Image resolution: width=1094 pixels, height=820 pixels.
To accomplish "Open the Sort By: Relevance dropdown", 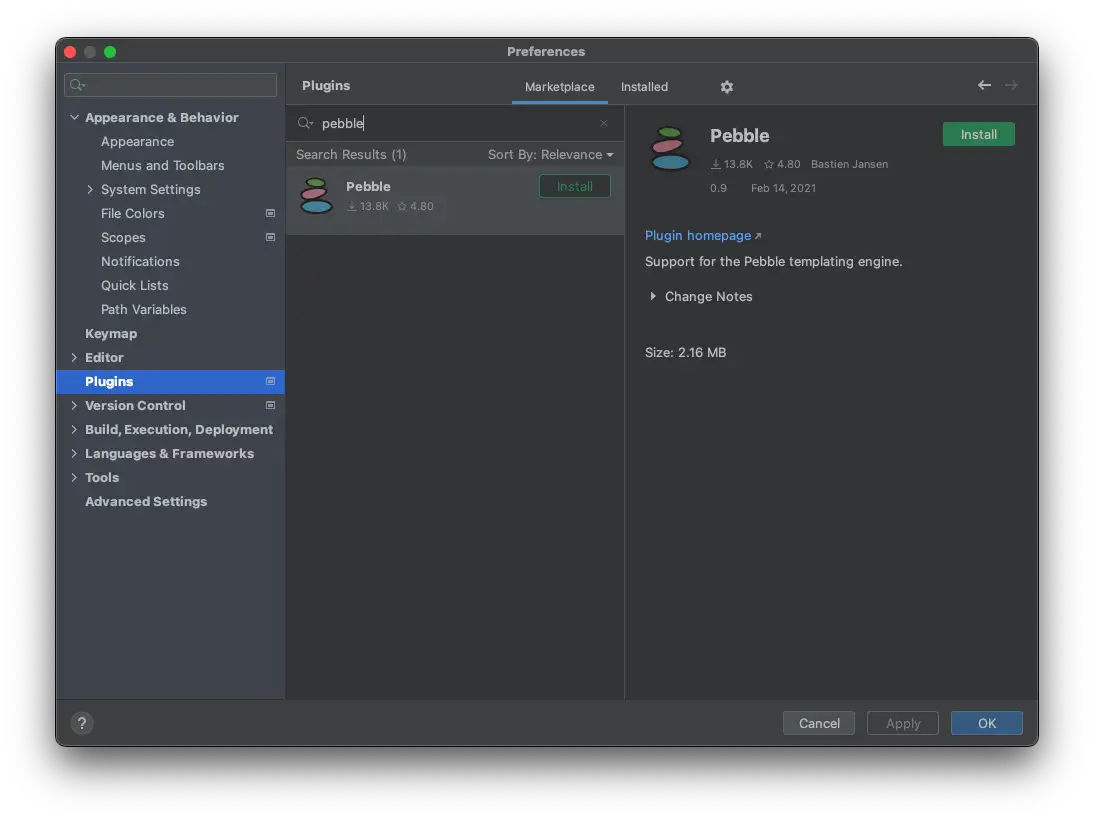I will tap(550, 155).
